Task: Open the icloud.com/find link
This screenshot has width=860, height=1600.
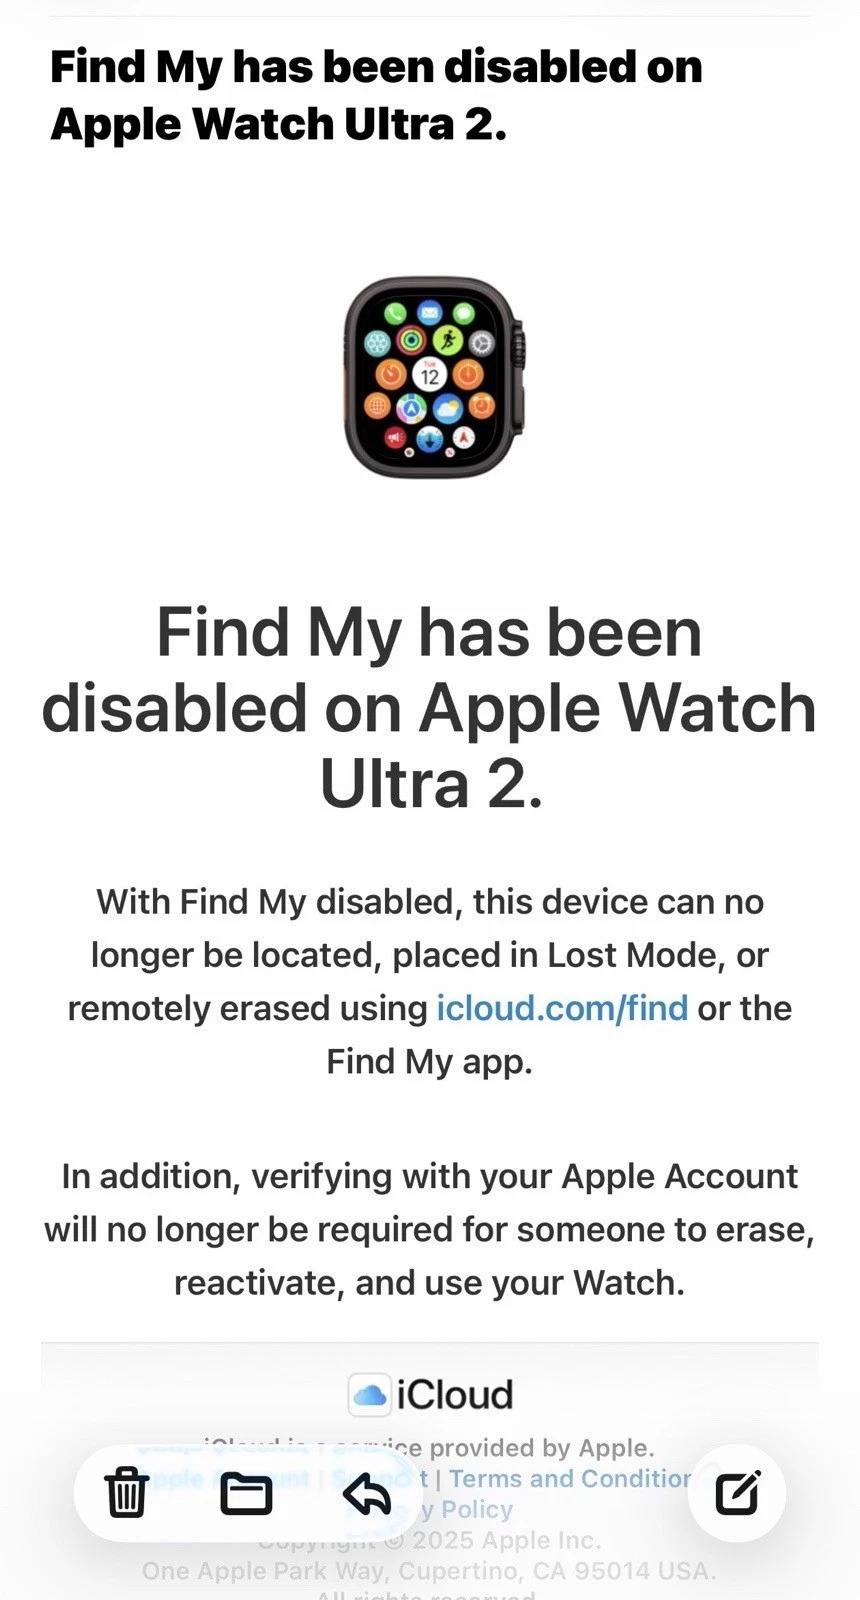Action: coord(562,1008)
